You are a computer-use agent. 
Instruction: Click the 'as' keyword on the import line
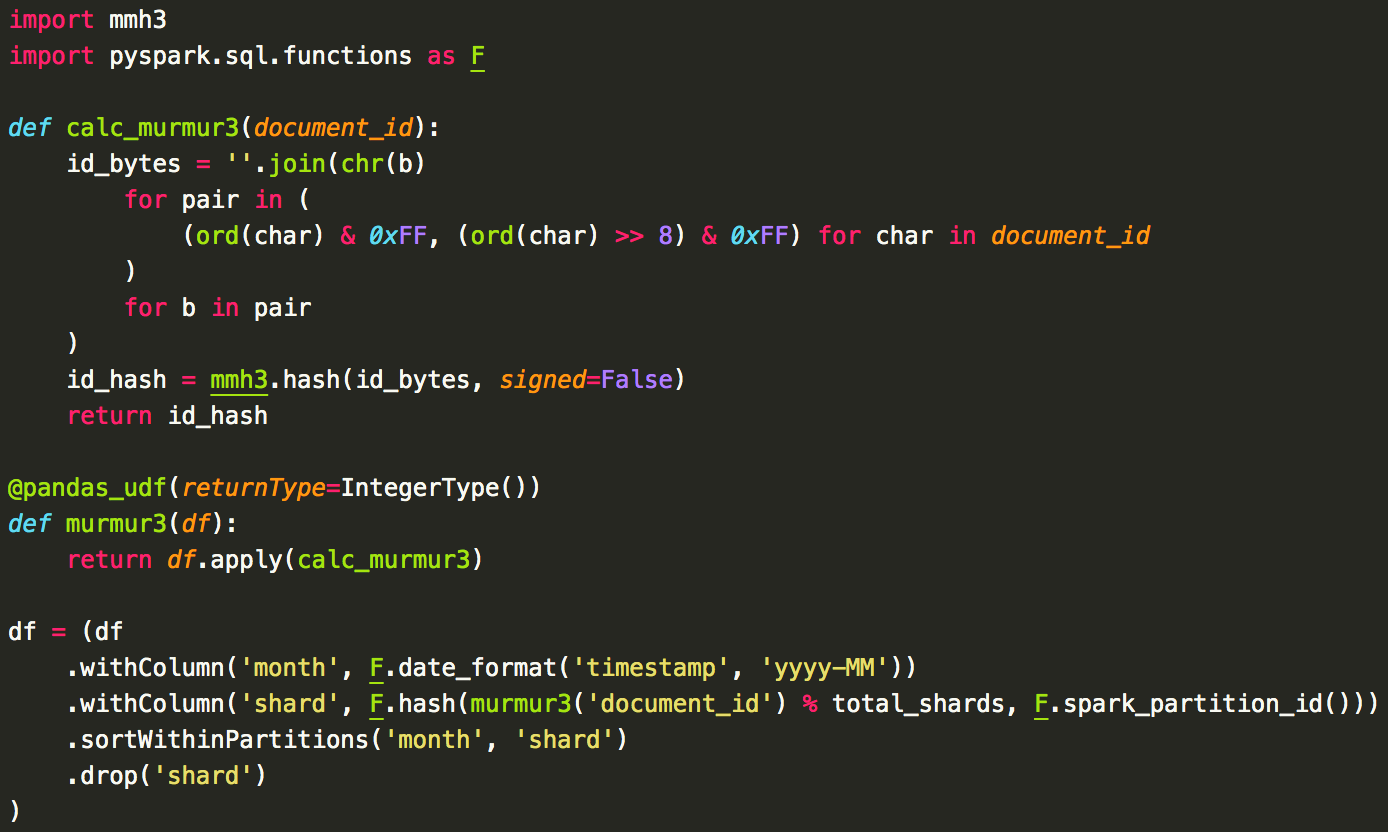pos(441,56)
